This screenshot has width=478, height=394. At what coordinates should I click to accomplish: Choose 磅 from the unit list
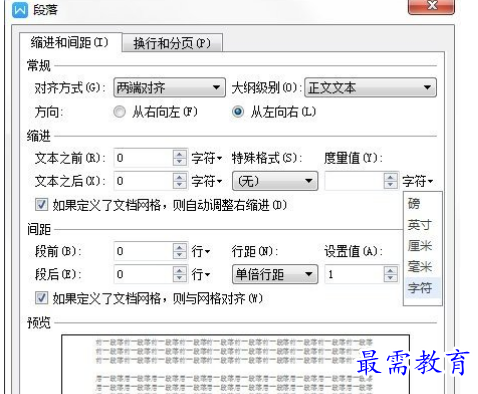coord(422,203)
